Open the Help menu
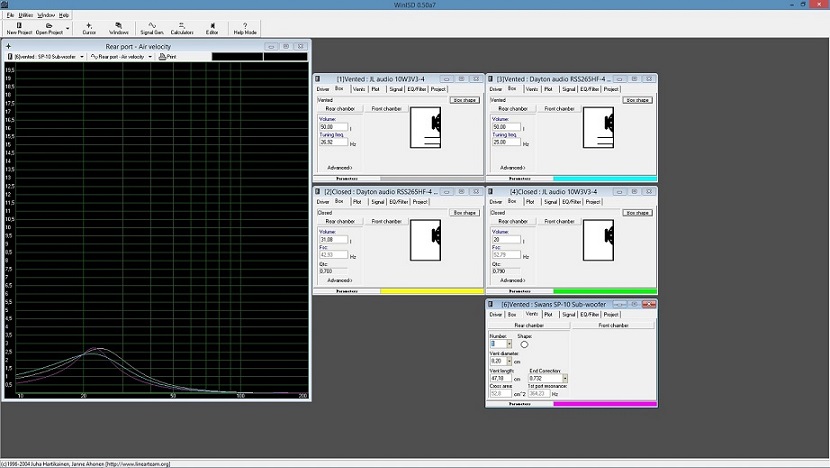 (x=64, y=15)
